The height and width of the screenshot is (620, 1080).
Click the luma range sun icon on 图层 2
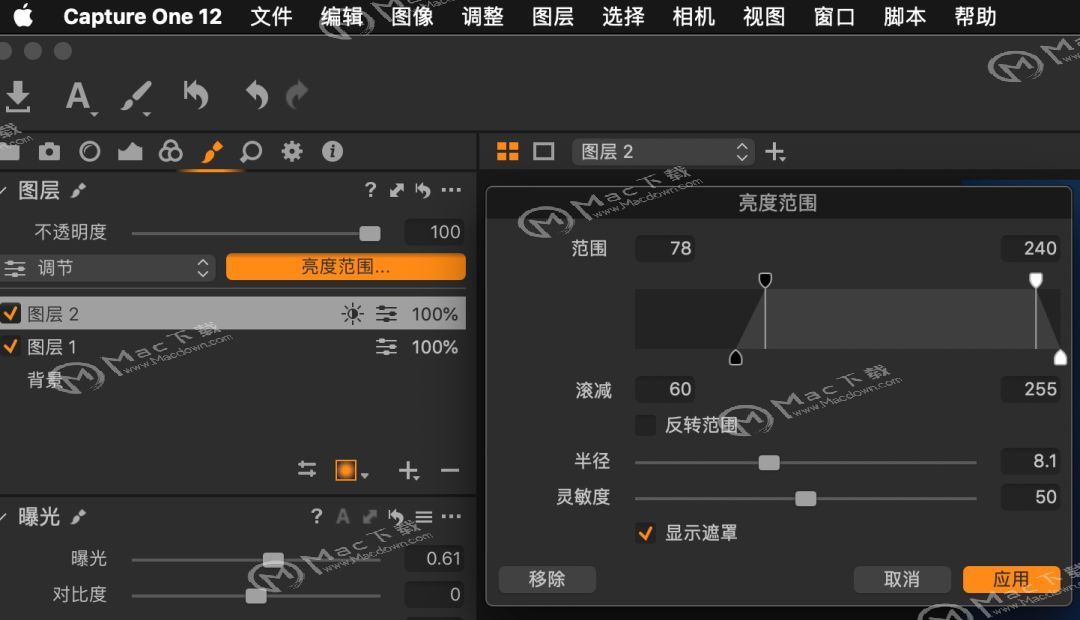353,314
